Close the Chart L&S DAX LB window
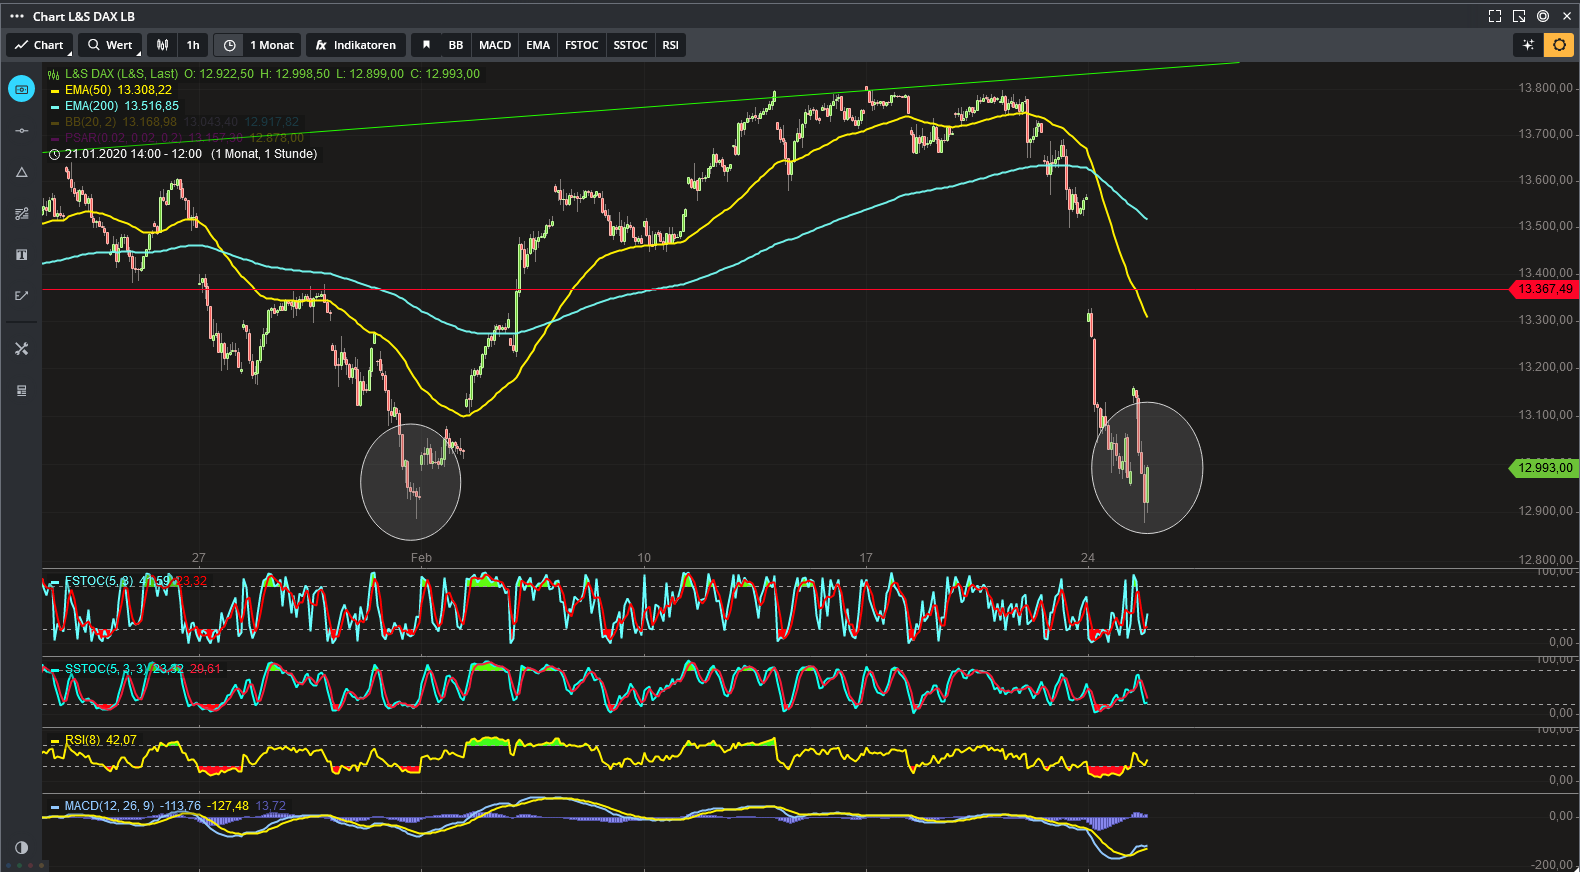 click(1567, 16)
